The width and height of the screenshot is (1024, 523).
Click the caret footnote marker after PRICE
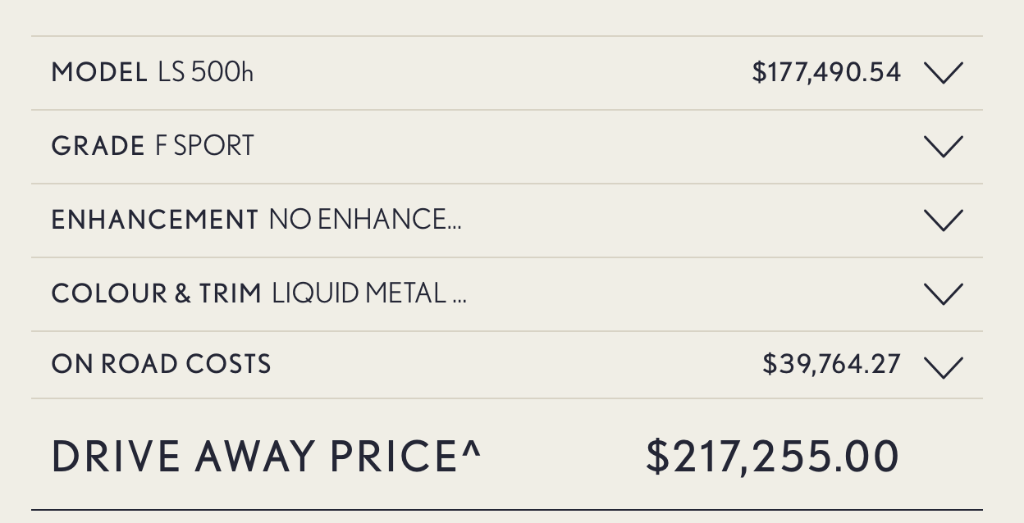471,448
